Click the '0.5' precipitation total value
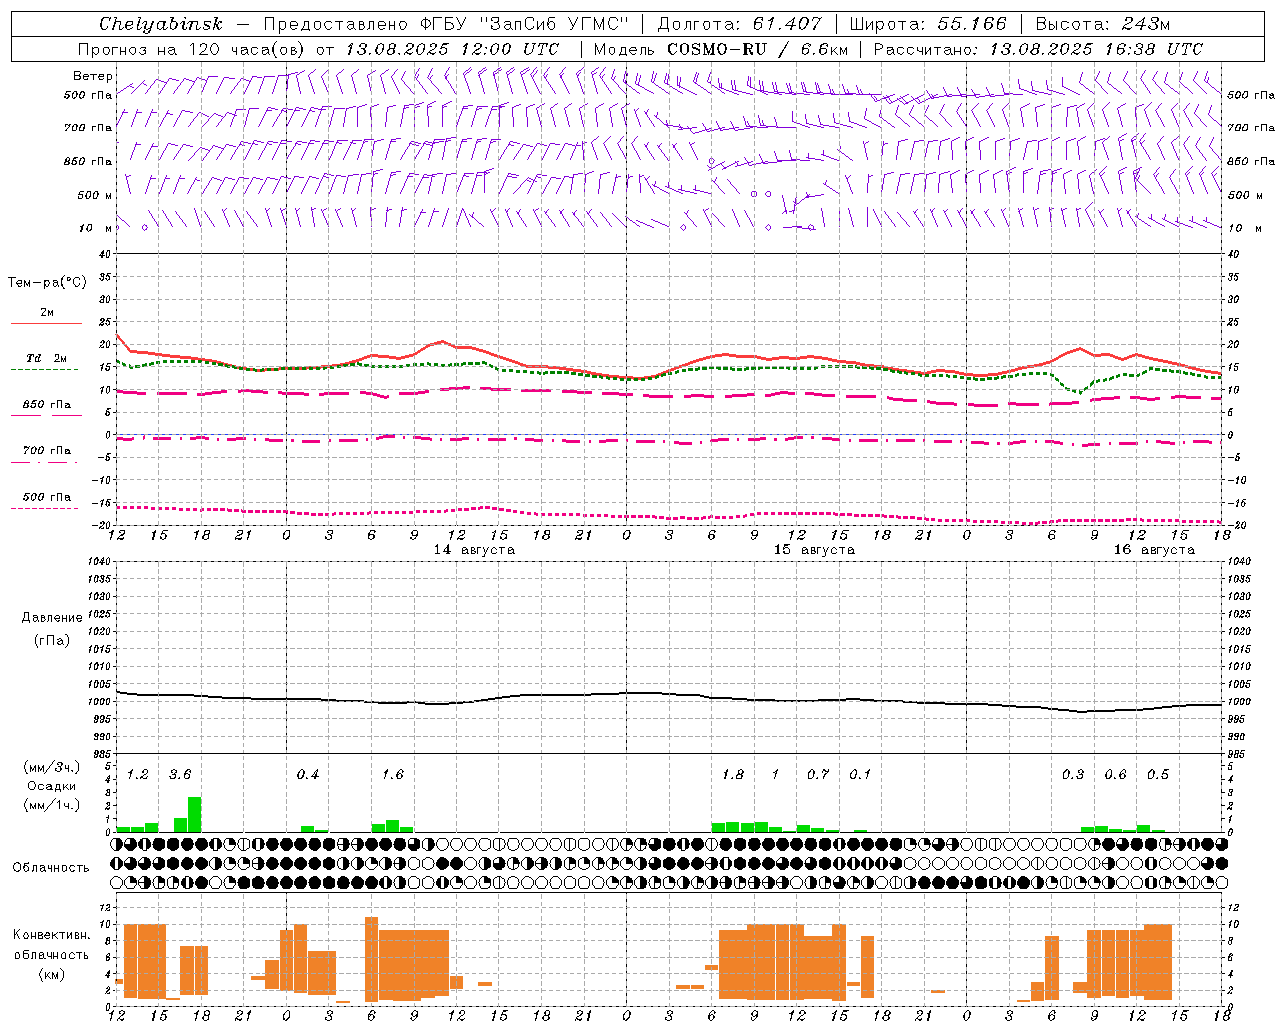This screenshot has width=1280, height=1024. pyautogui.click(x=1158, y=774)
